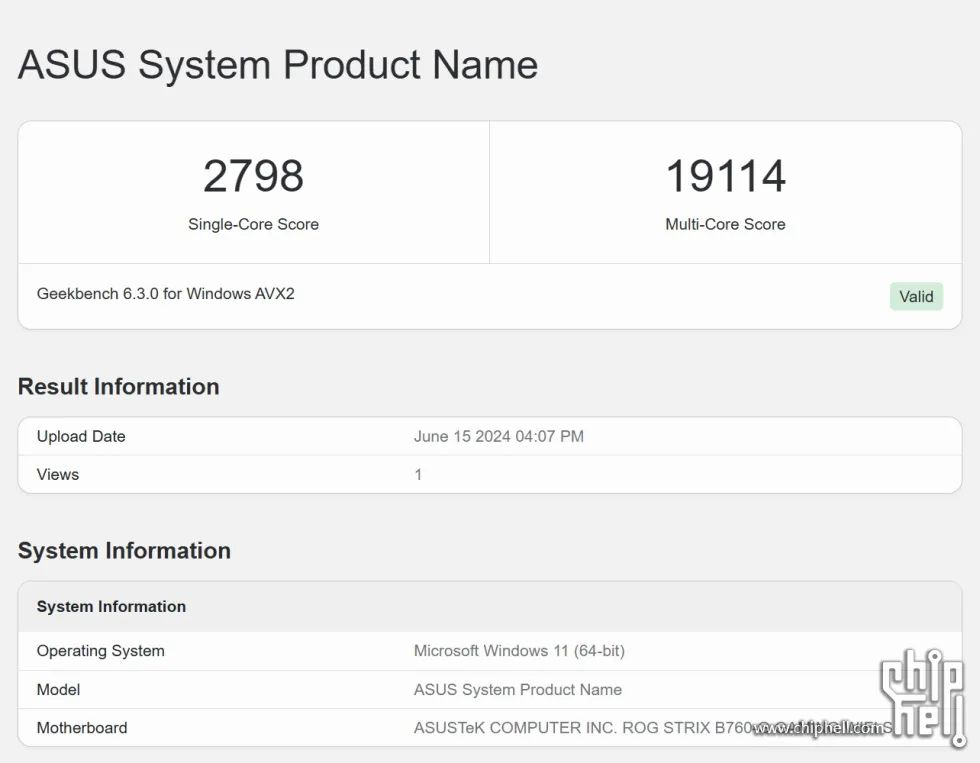
Task: Click the Model row value ASUS System Product Name
Action: coord(518,689)
